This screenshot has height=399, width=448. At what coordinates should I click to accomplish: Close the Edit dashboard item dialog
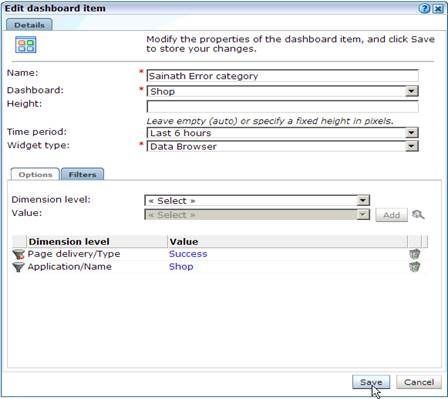(x=438, y=9)
